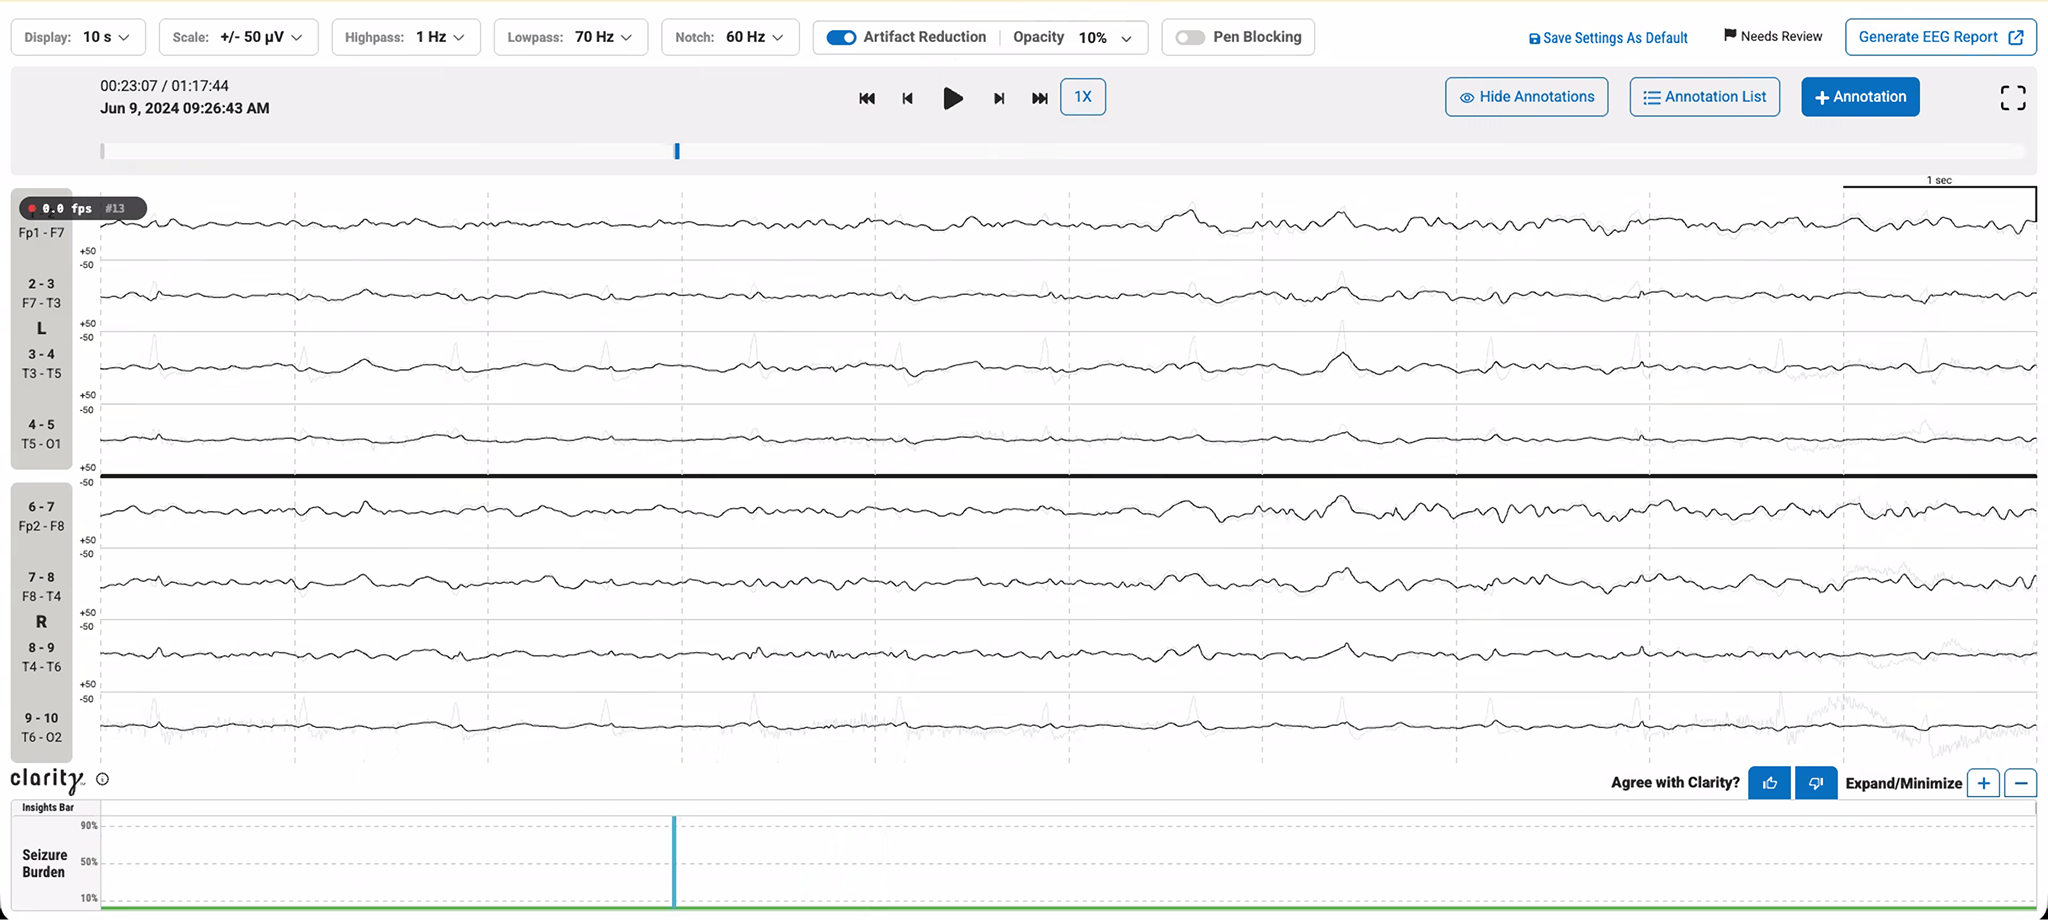Click the Needs Review flag

[x=1773, y=36]
